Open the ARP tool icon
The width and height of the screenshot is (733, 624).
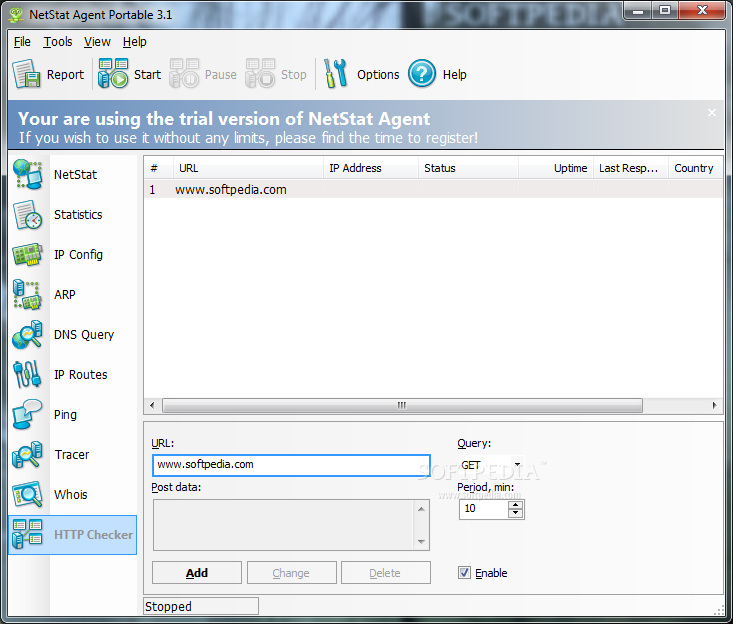pyautogui.click(x=28, y=294)
